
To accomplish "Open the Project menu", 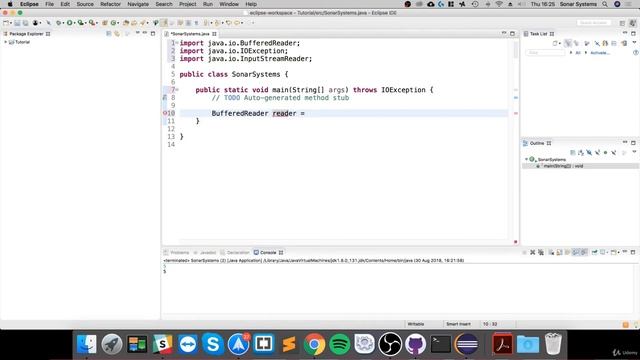I will pyautogui.click(x=187, y=4).
